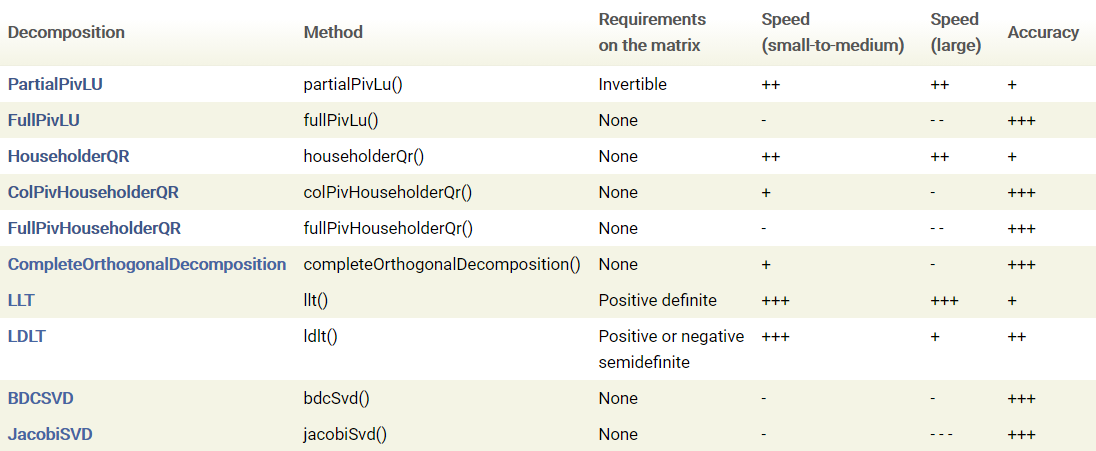Click the Decomposition column header
The image size is (1096, 451).
tap(66, 32)
